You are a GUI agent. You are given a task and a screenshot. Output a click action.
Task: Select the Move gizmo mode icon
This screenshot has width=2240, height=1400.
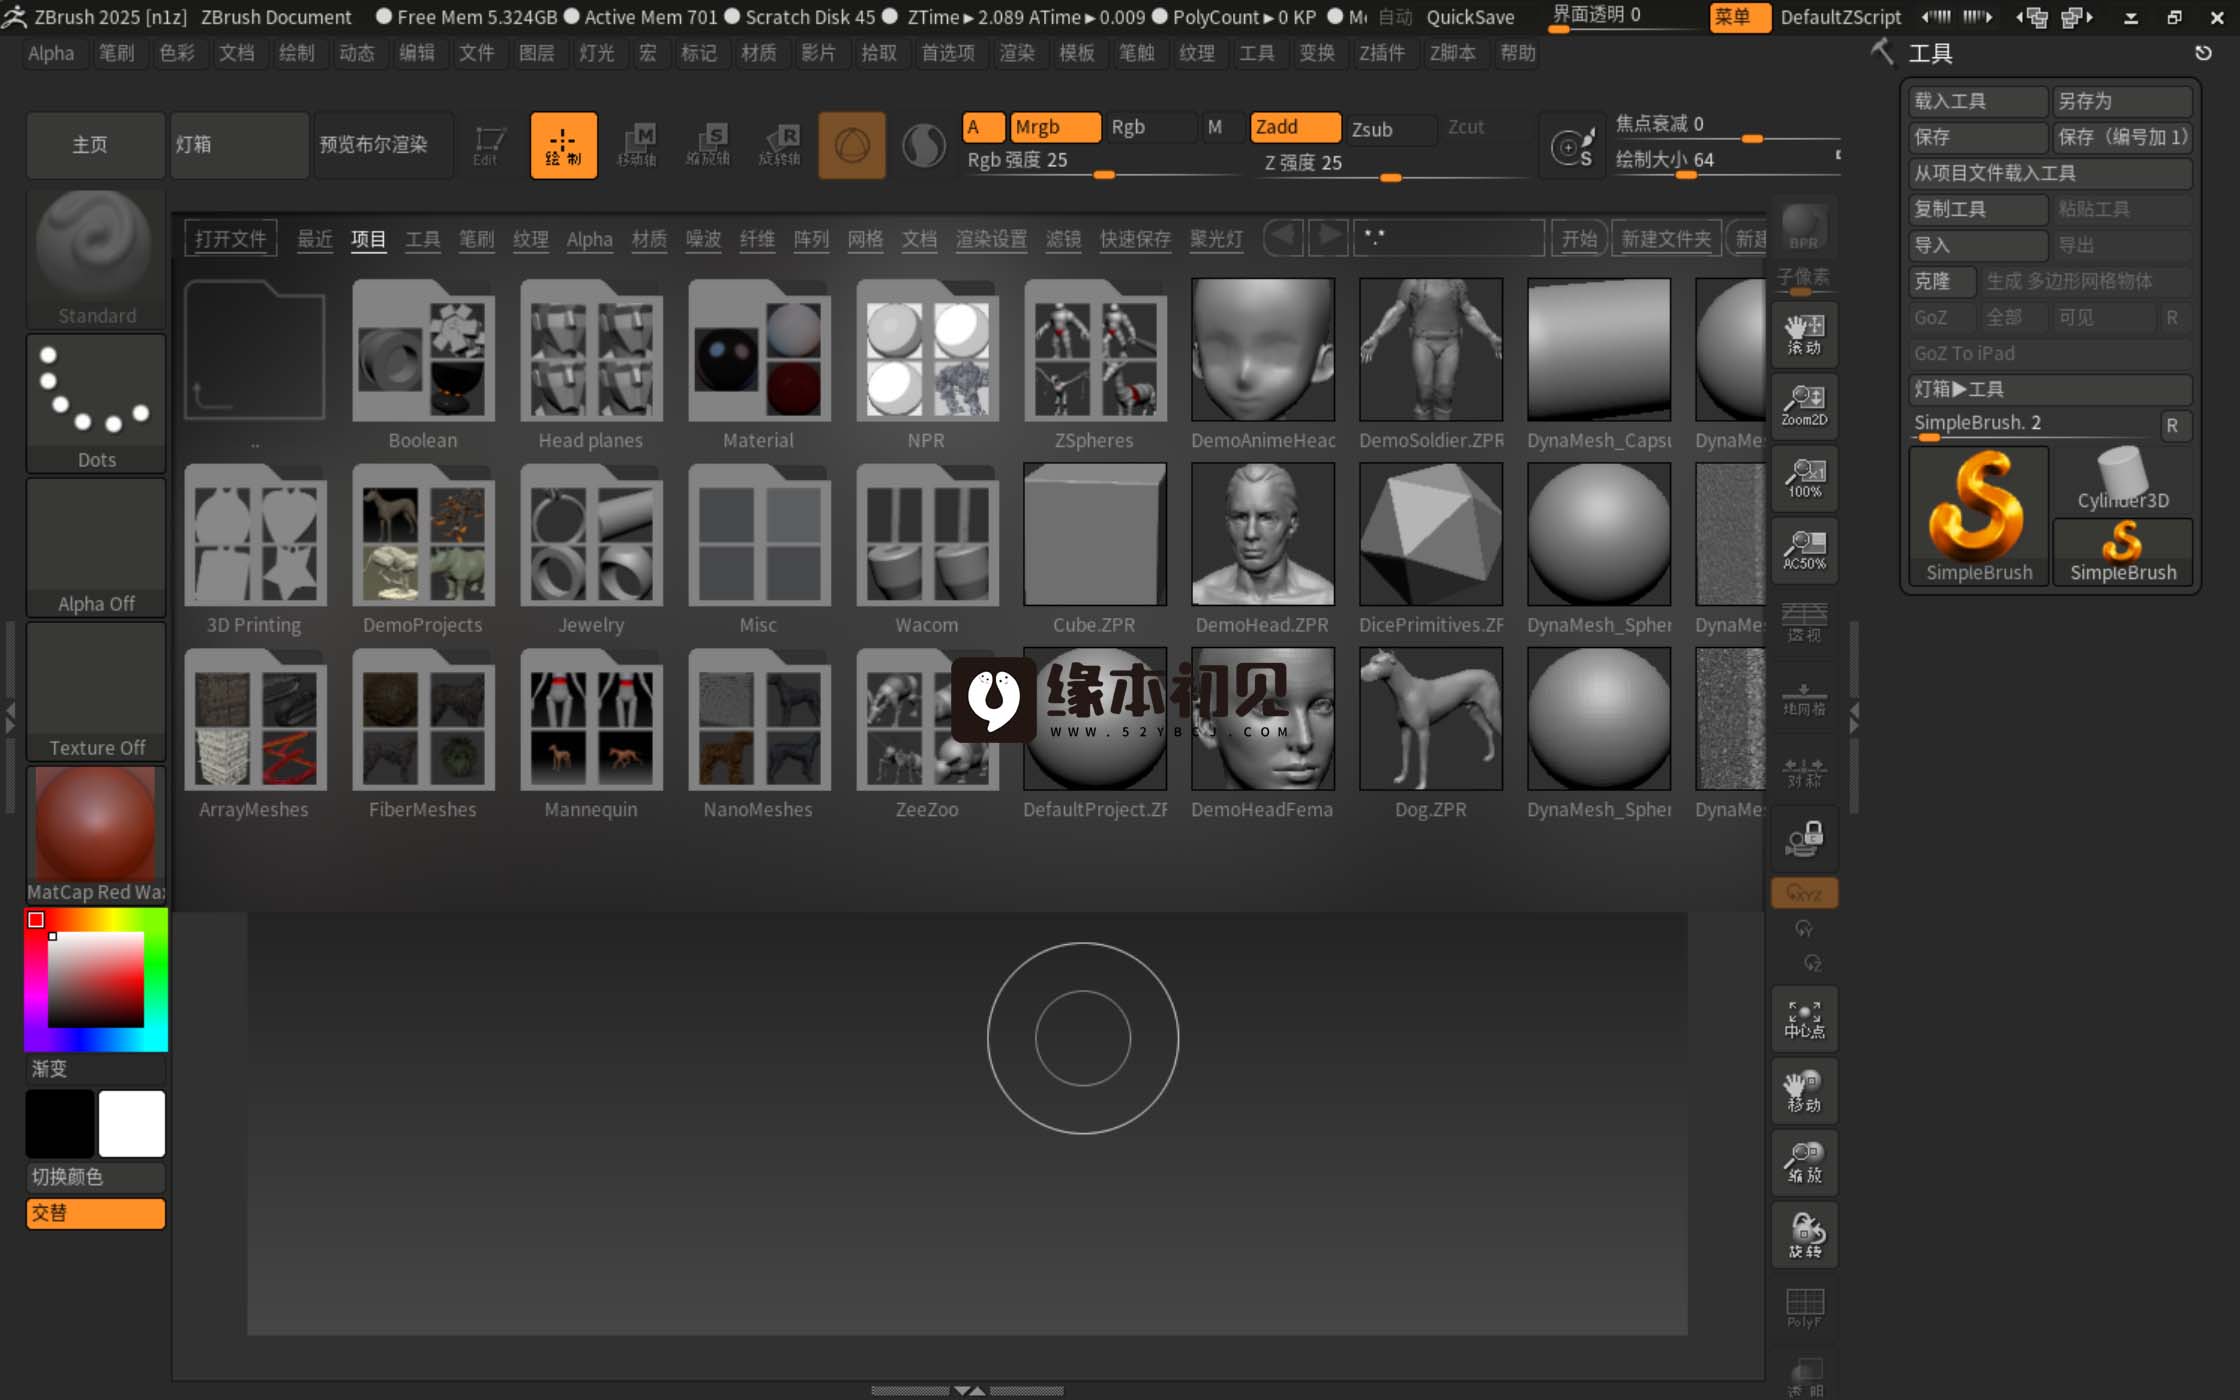click(636, 146)
